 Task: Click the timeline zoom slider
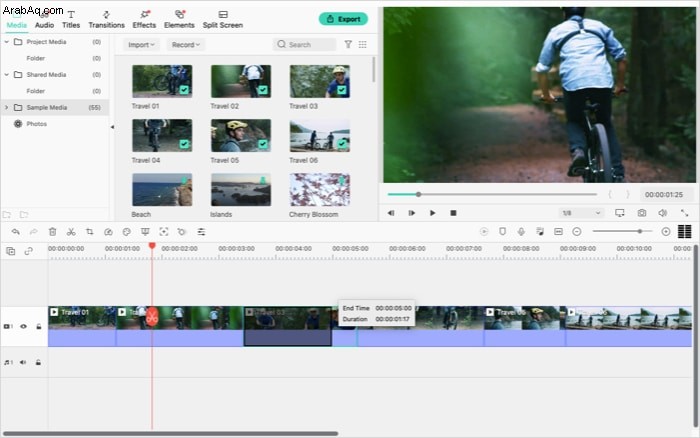tap(622, 231)
